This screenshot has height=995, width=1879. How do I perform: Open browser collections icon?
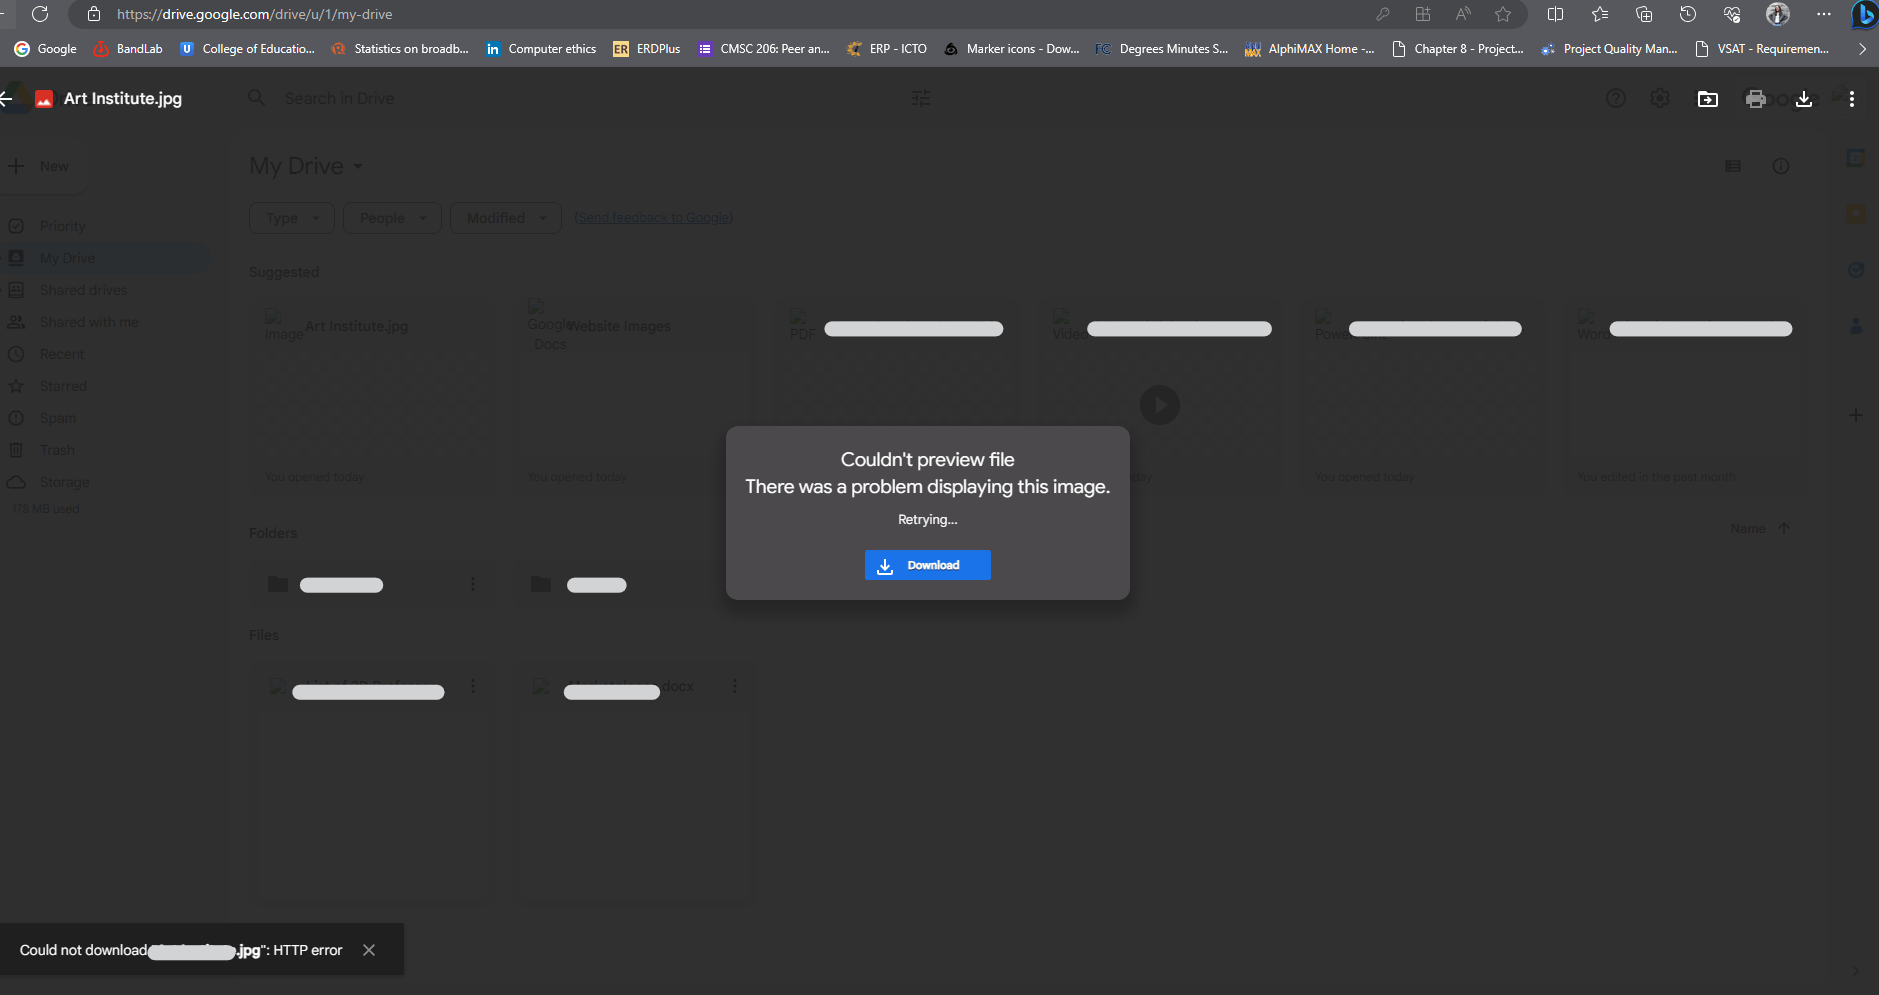[x=1644, y=14]
